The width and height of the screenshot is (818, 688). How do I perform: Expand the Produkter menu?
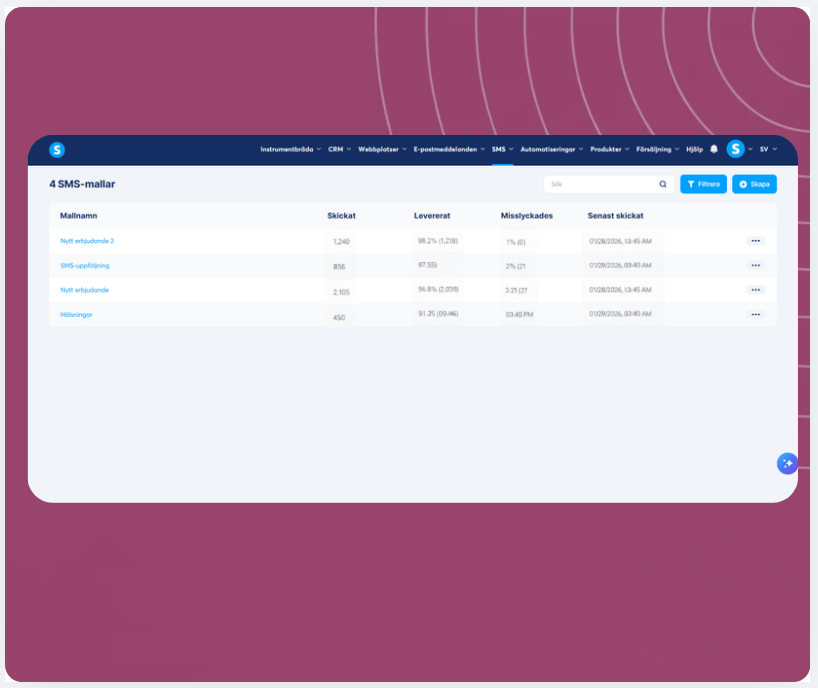coord(609,149)
